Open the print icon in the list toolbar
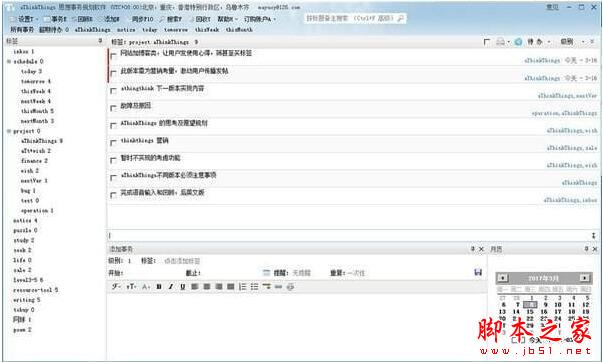603x362 pixels. pos(500,42)
